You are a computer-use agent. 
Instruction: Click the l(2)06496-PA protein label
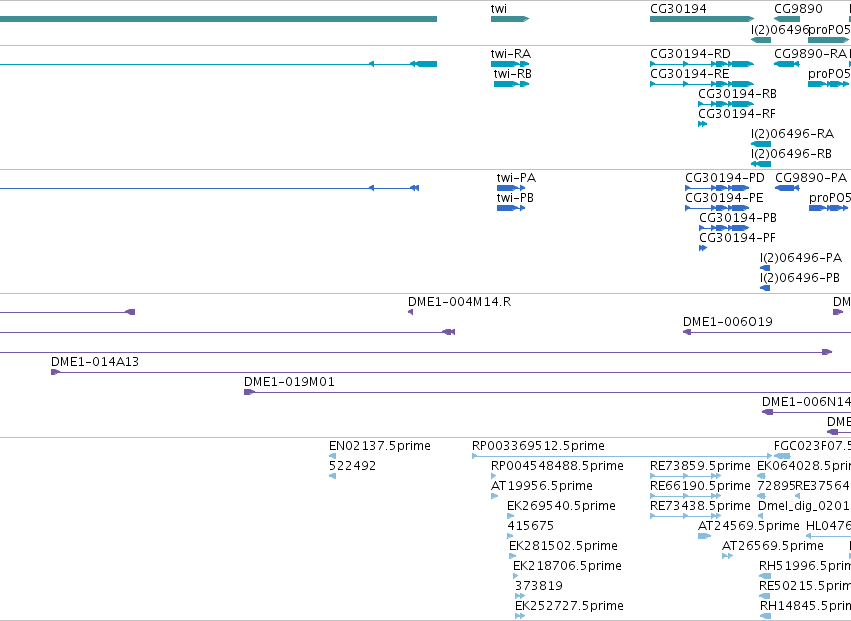[x=801, y=258]
